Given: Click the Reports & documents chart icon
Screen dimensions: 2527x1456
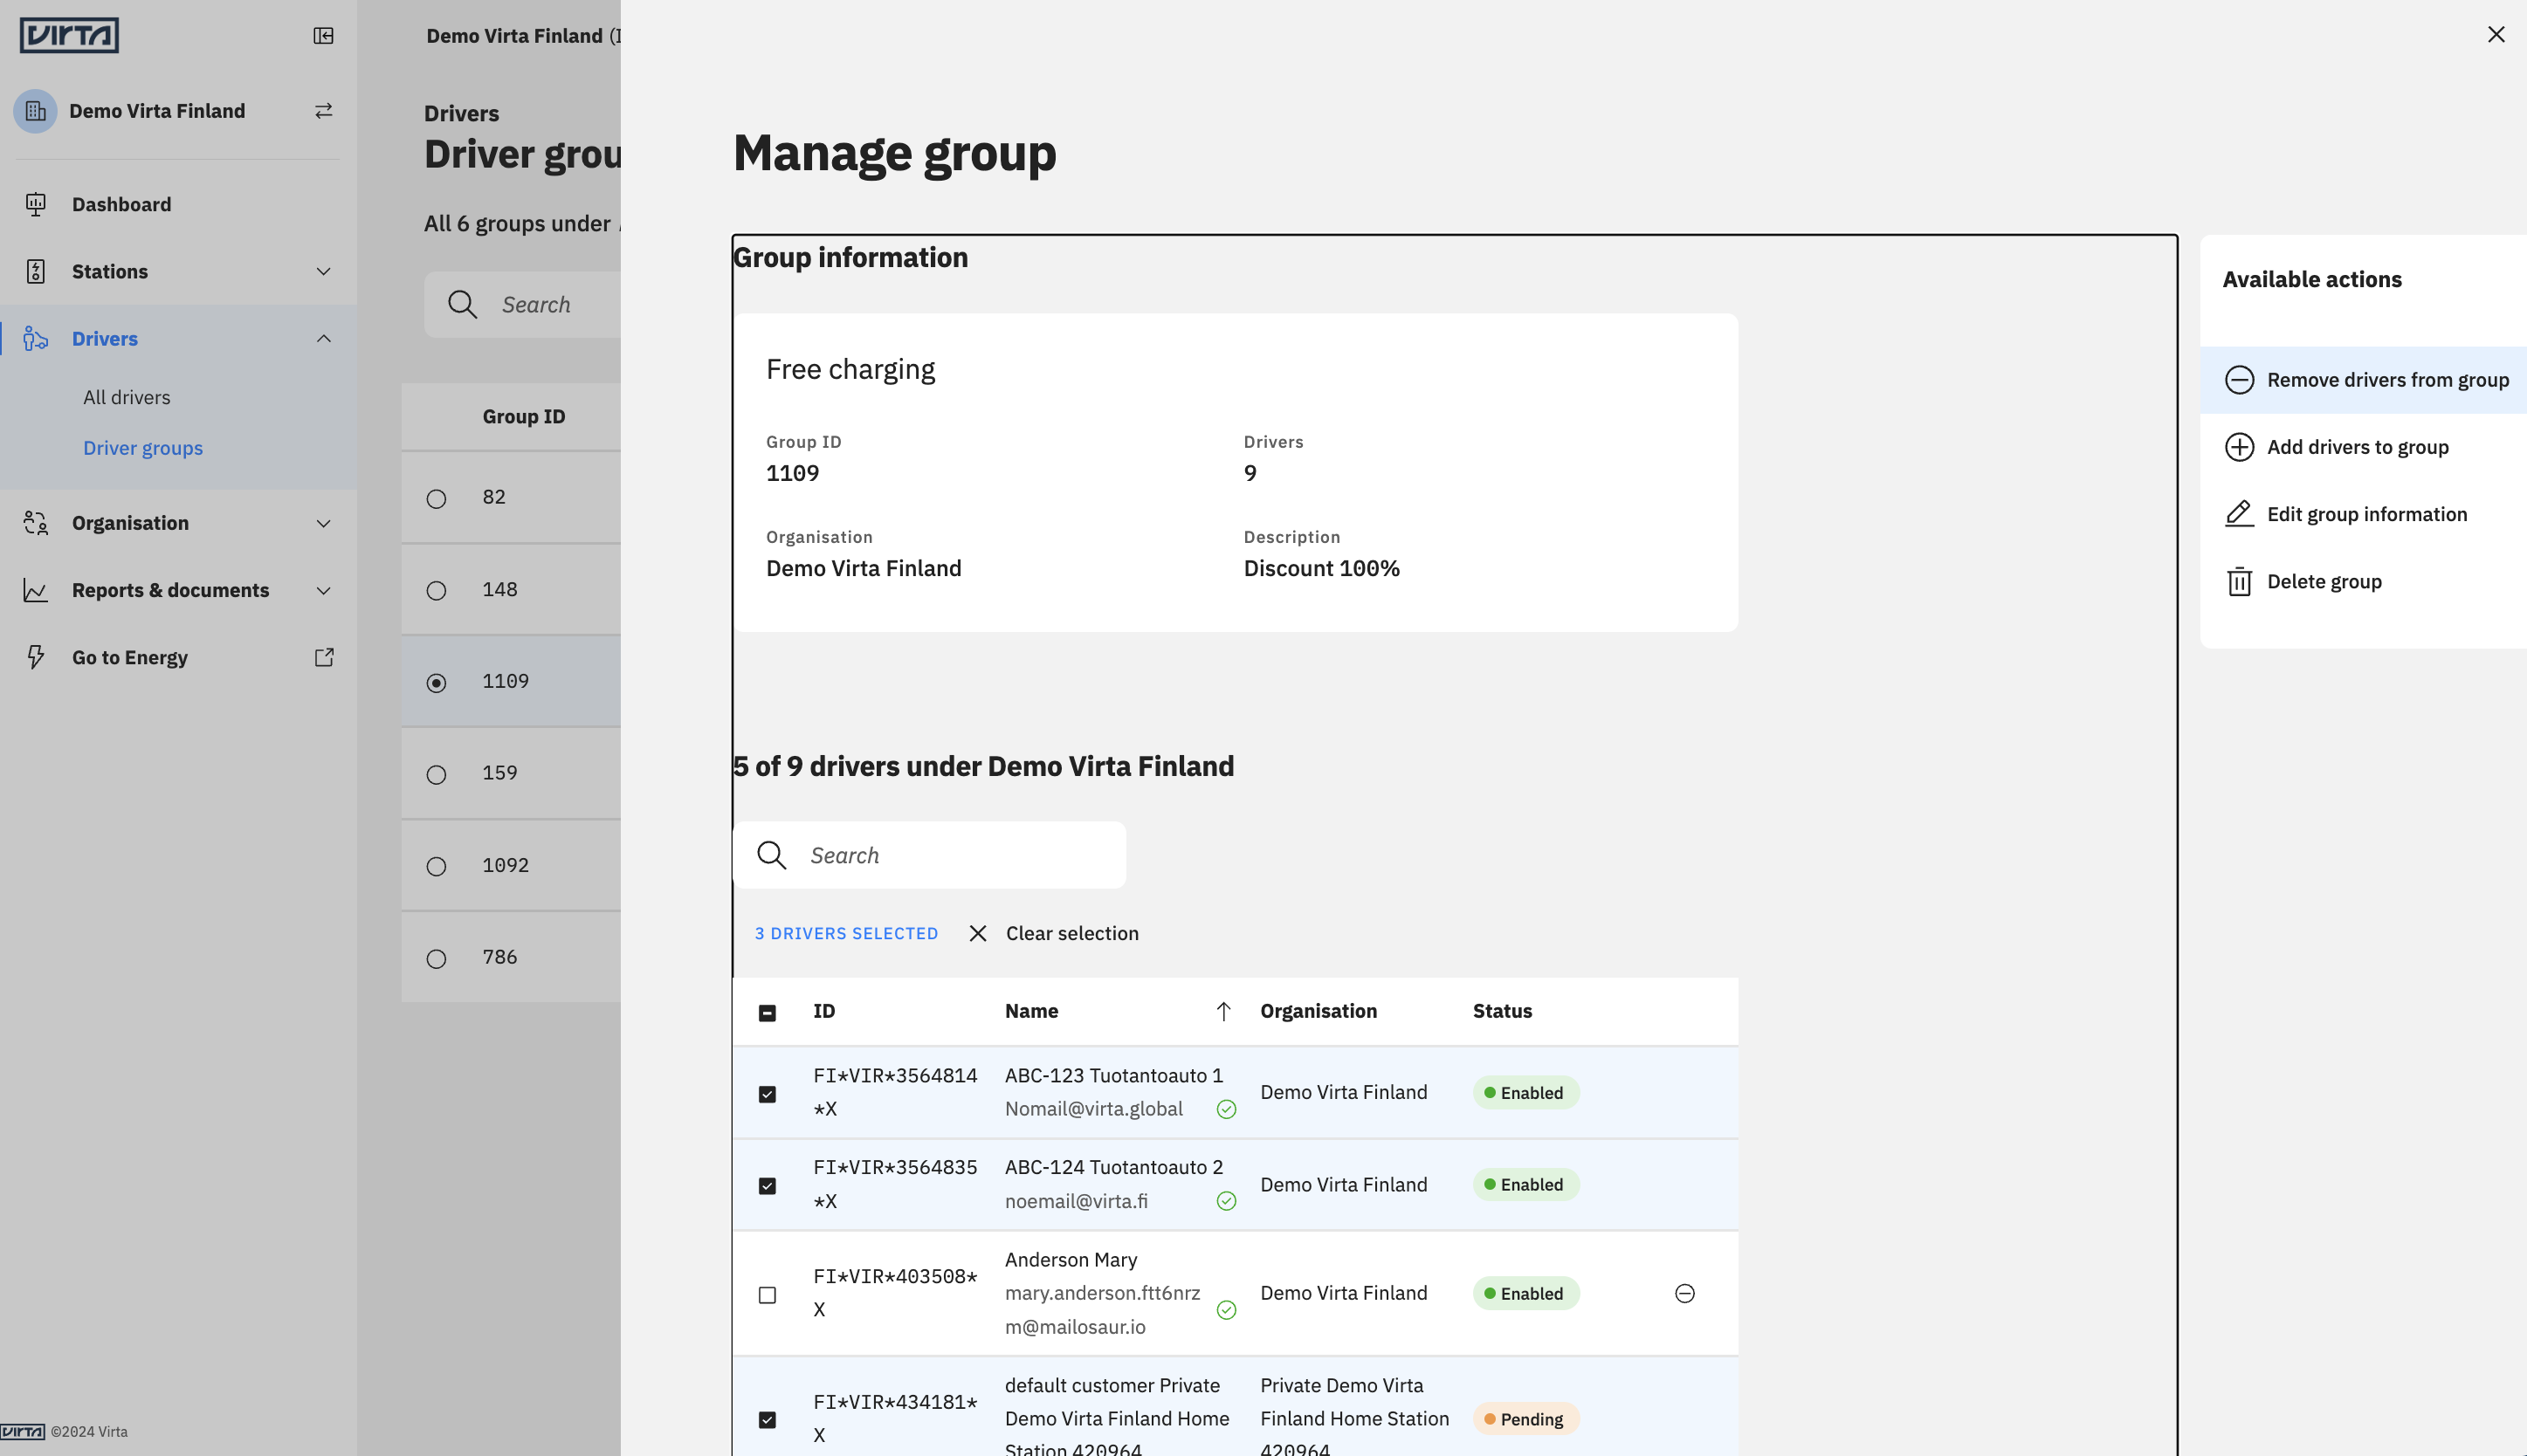Looking at the screenshot, I should [x=36, y=590].
